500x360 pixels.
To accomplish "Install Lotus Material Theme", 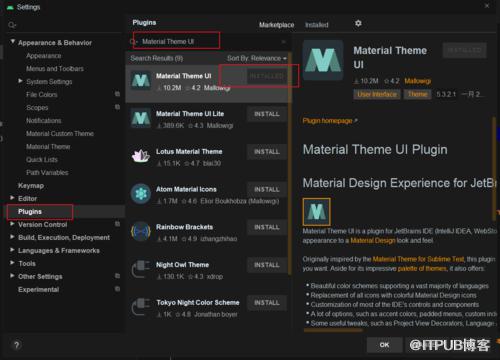I will 267,152.
